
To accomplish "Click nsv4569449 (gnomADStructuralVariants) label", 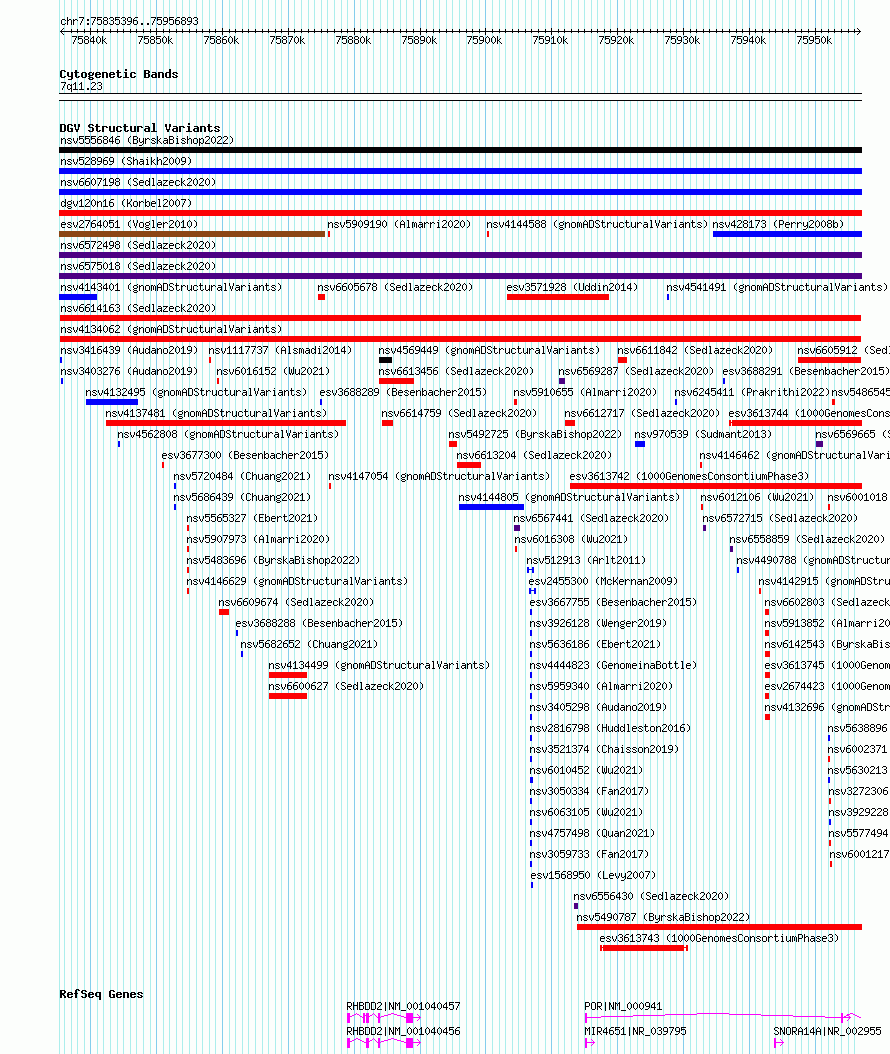I will click(489, 350).
